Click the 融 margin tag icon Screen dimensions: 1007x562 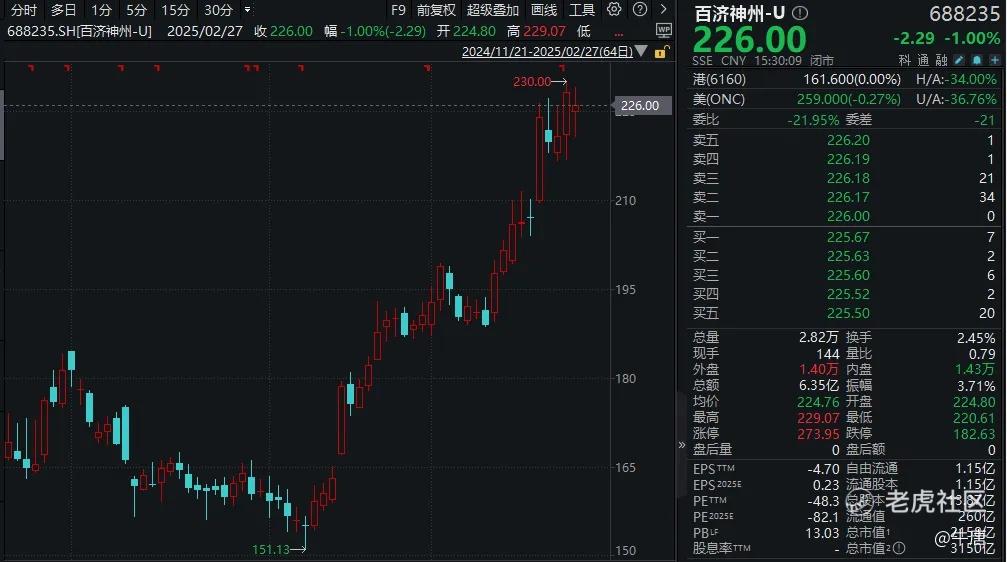[941, 60]
